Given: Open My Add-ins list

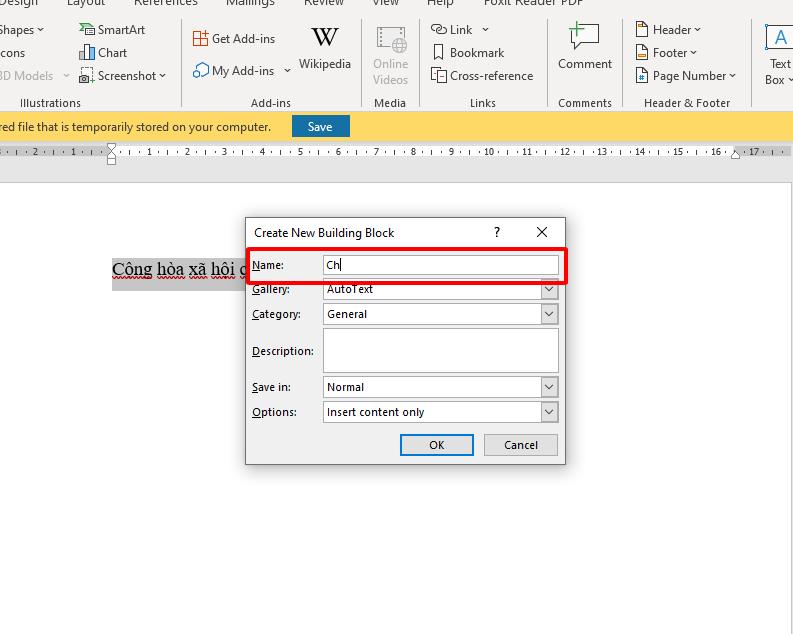Looking at the screenshot, I should (x=234, y=71).
